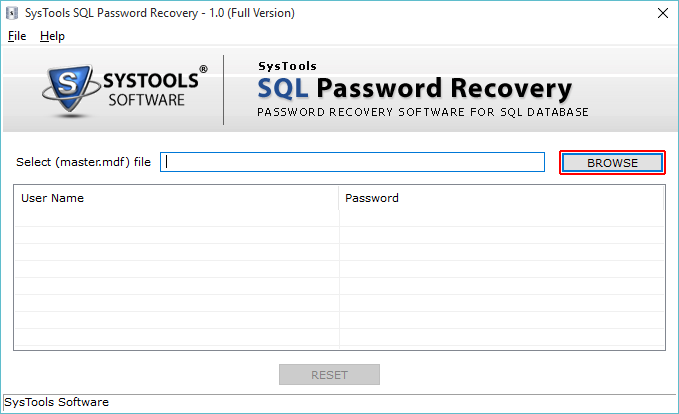This screenshot has width=679, height=414.
Task: Click the greyed-out RESET button
Action: pyautogui.click(x=329, y=375)
